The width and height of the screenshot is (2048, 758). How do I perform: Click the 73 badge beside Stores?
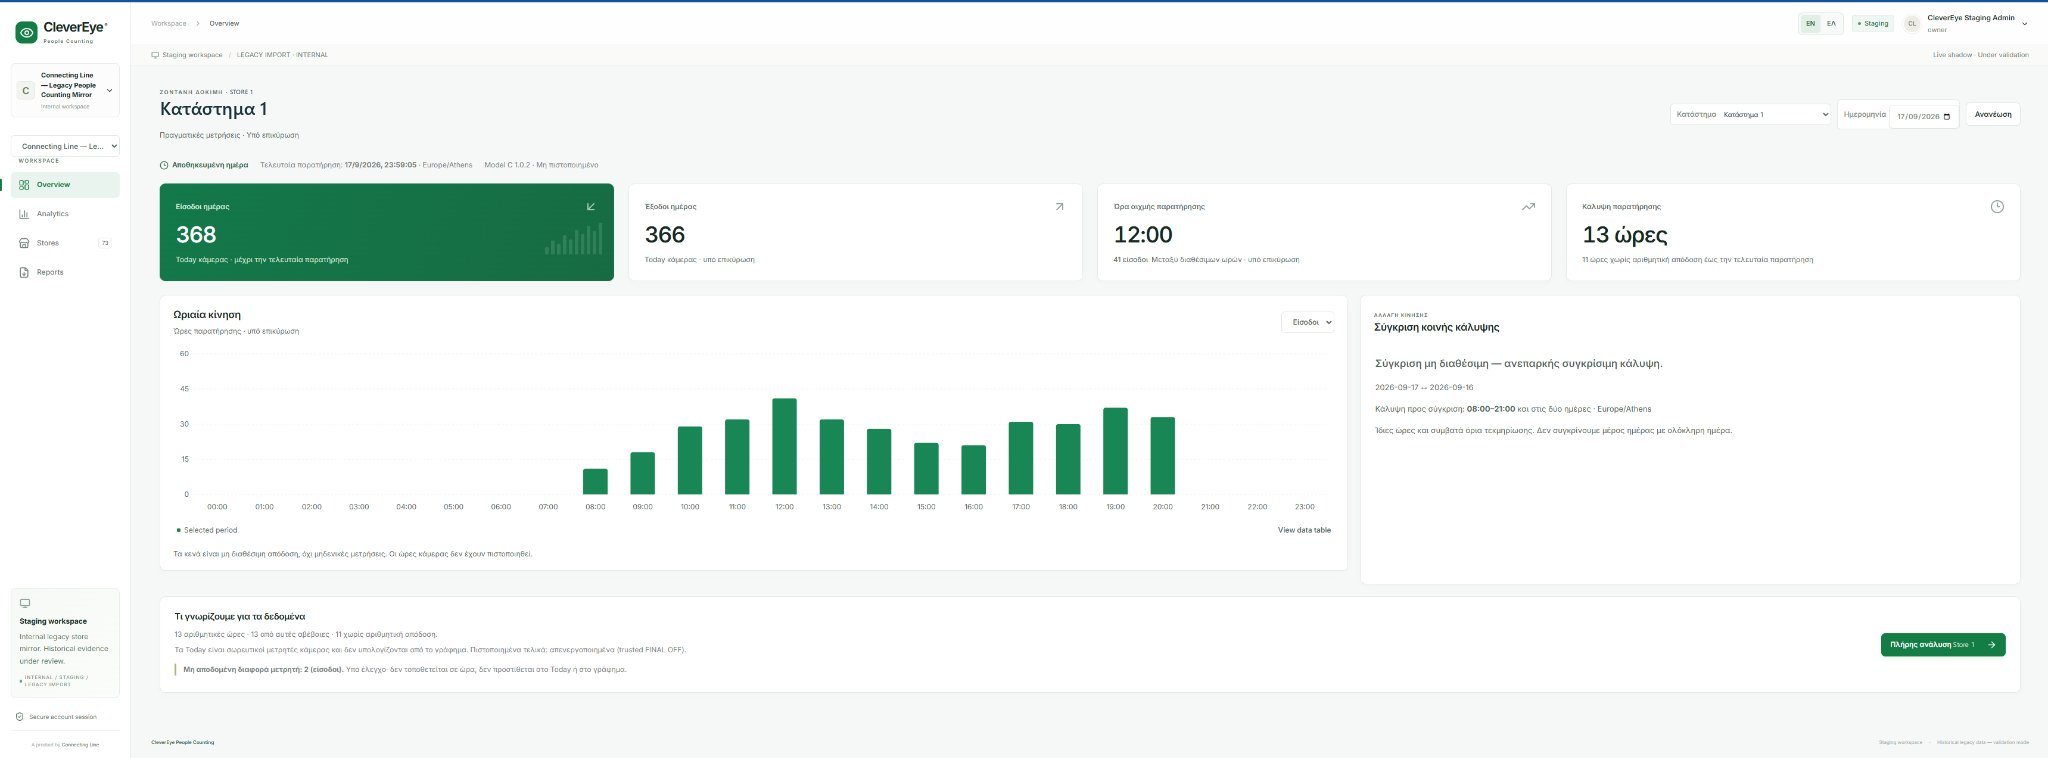pos(105,243)
